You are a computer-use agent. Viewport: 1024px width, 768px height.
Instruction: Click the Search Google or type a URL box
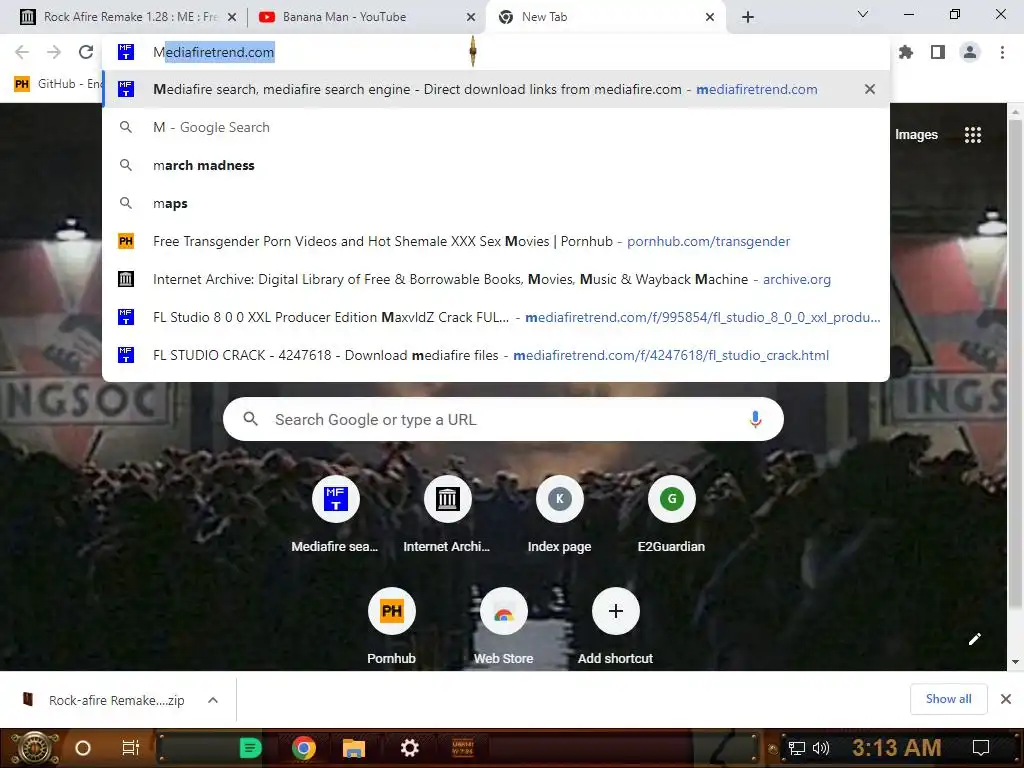click(x=503, y=419)
